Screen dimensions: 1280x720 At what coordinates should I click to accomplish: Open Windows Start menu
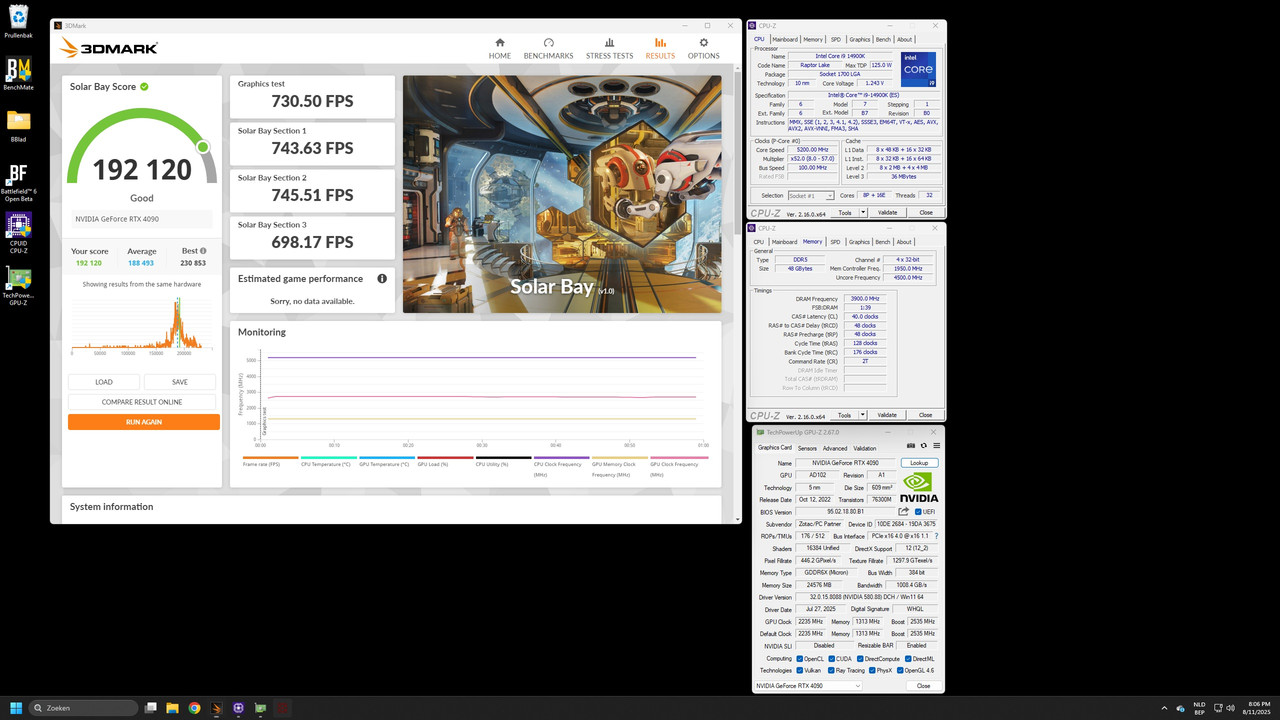pyautogui.click(x=17, y=708)
